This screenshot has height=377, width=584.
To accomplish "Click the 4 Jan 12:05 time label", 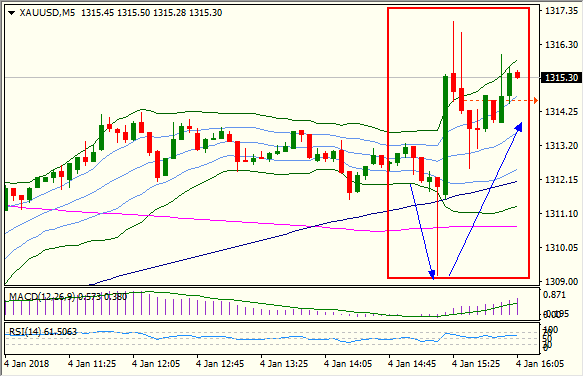I will coord(156,364).
